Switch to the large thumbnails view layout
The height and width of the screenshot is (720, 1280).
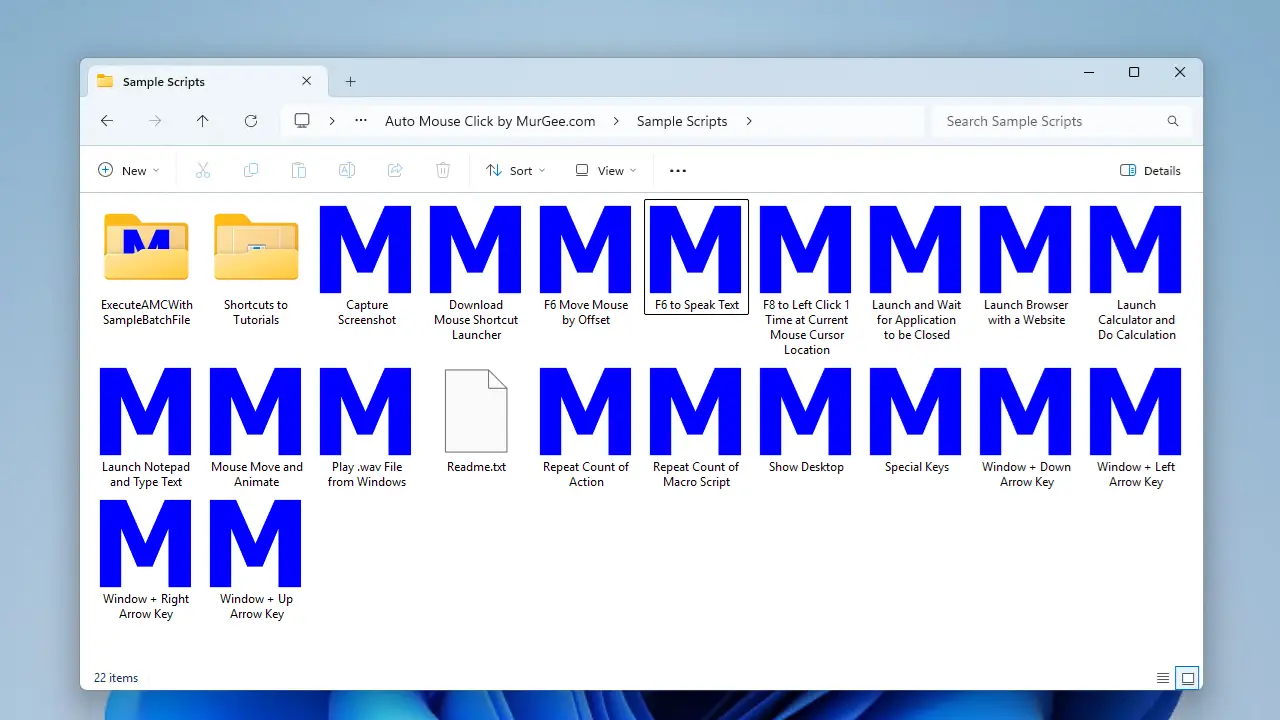(1188, 678)
